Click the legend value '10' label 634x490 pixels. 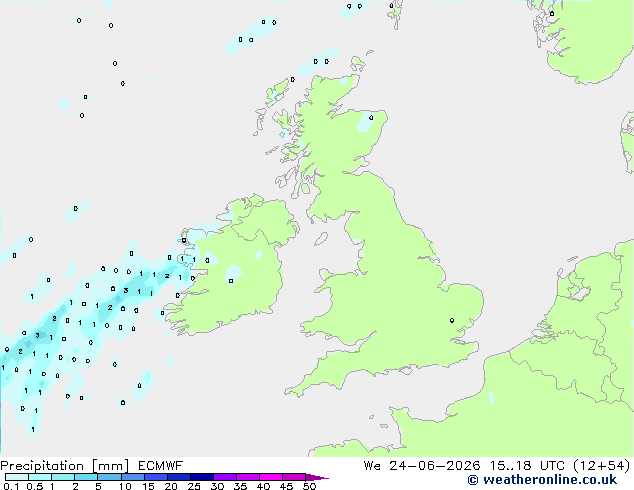[125, 486]
